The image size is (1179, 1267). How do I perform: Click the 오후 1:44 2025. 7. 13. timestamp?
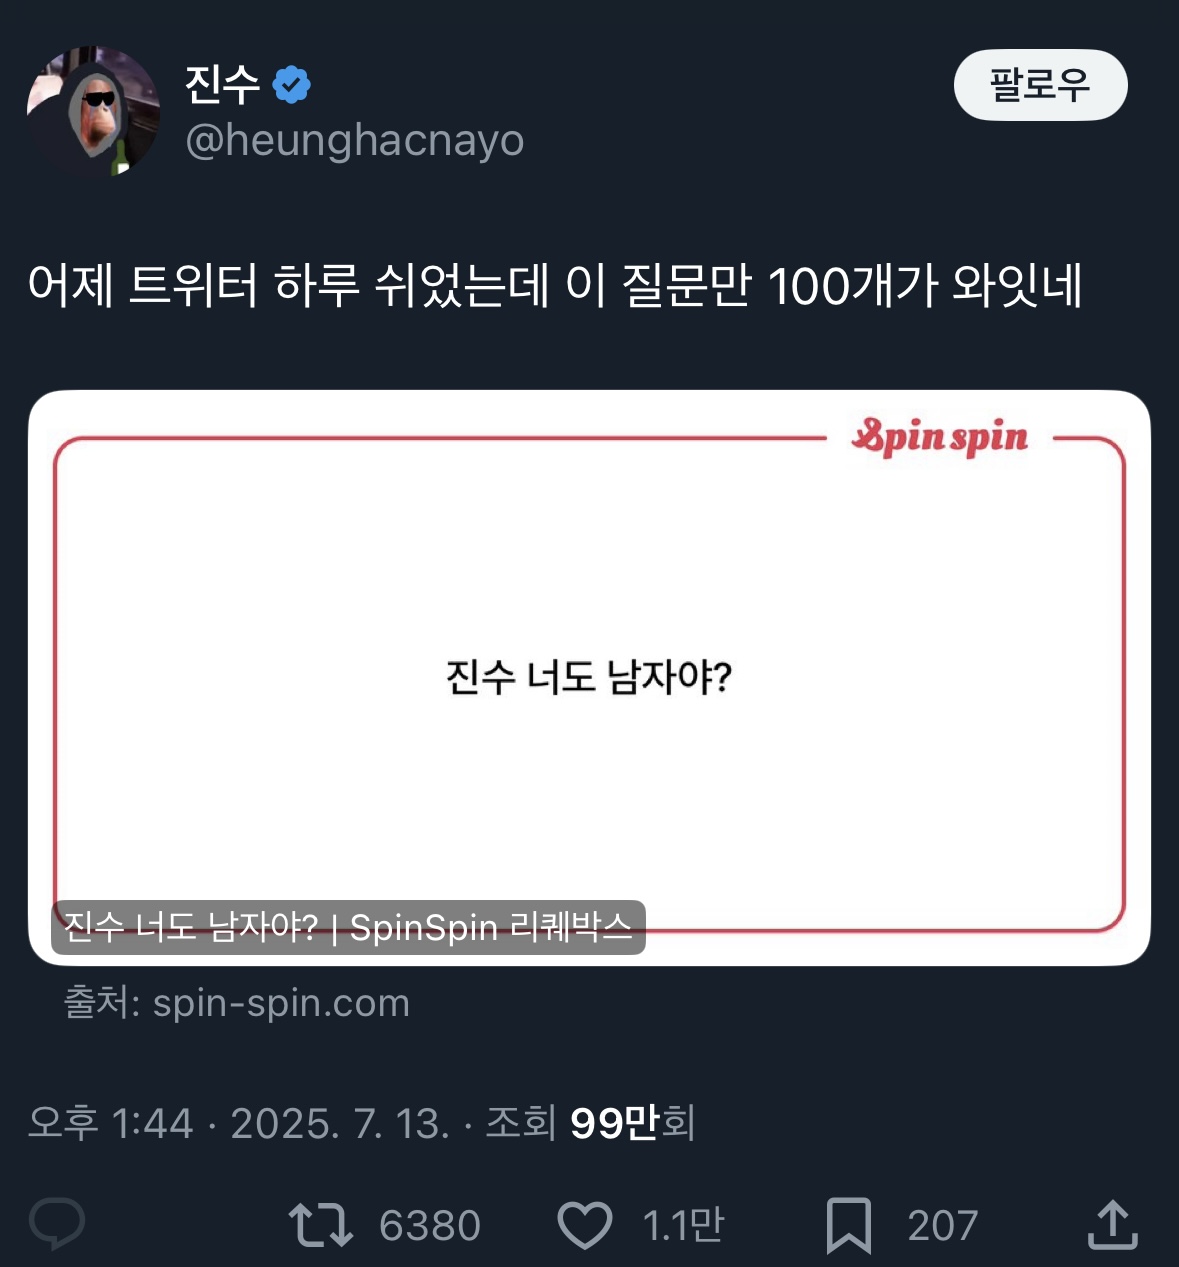pos(238,1123)
